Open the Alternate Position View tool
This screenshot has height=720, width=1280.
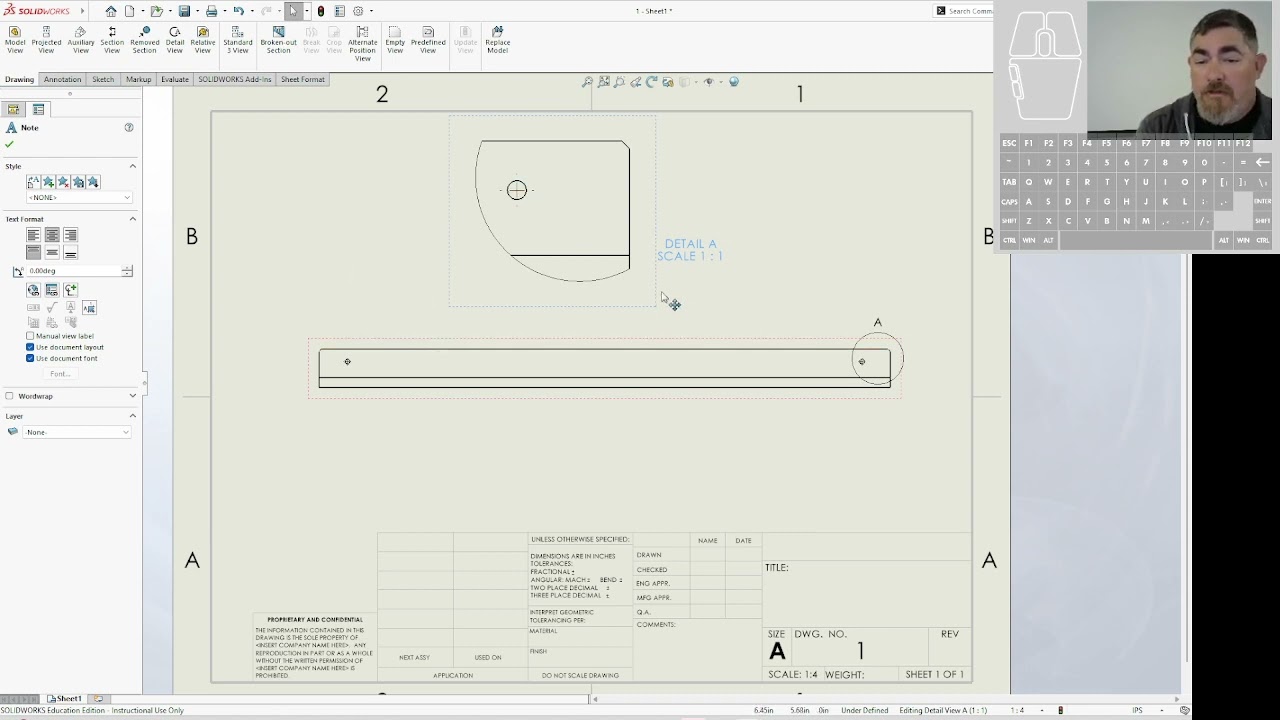click(x=362, y=44)
